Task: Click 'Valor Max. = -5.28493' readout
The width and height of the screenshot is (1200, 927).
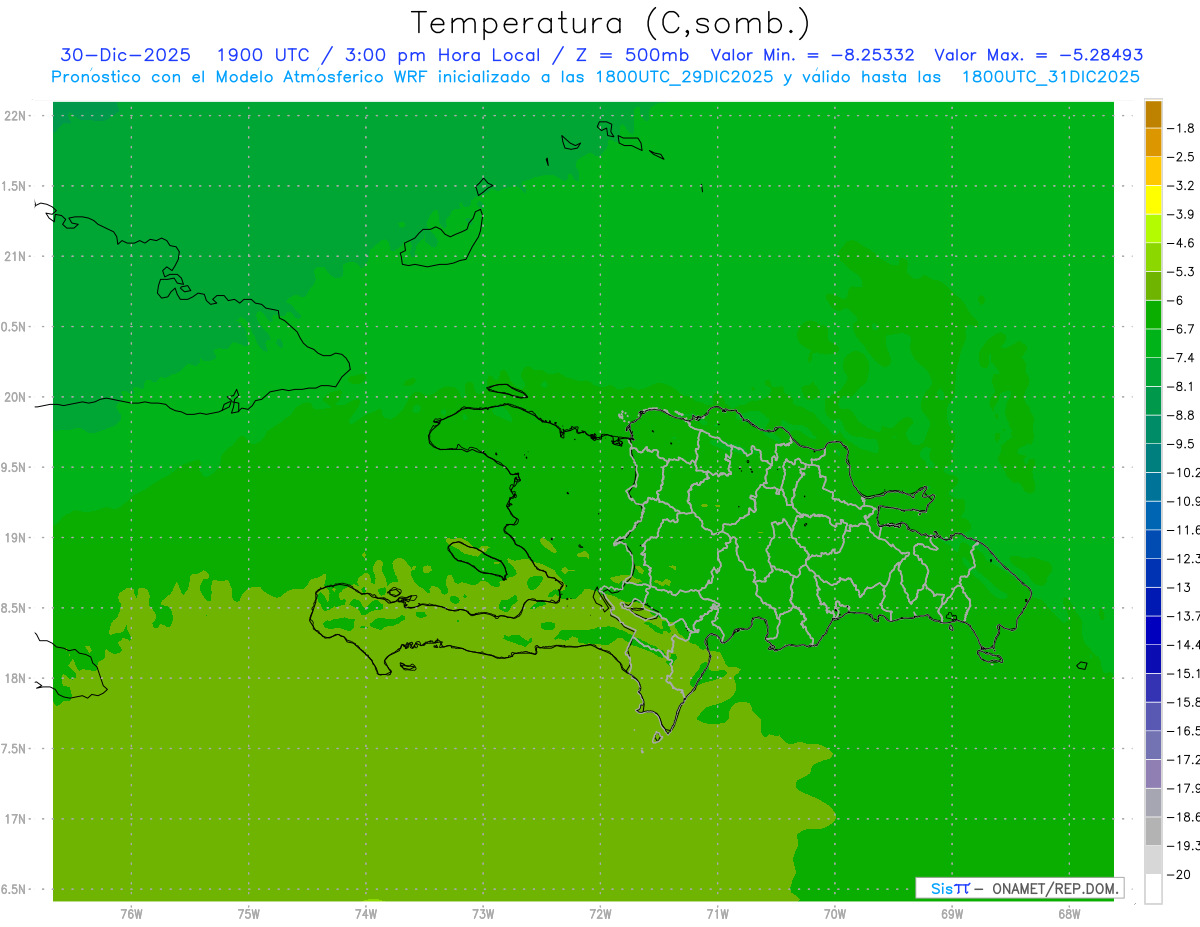Action: (1039, 55)
